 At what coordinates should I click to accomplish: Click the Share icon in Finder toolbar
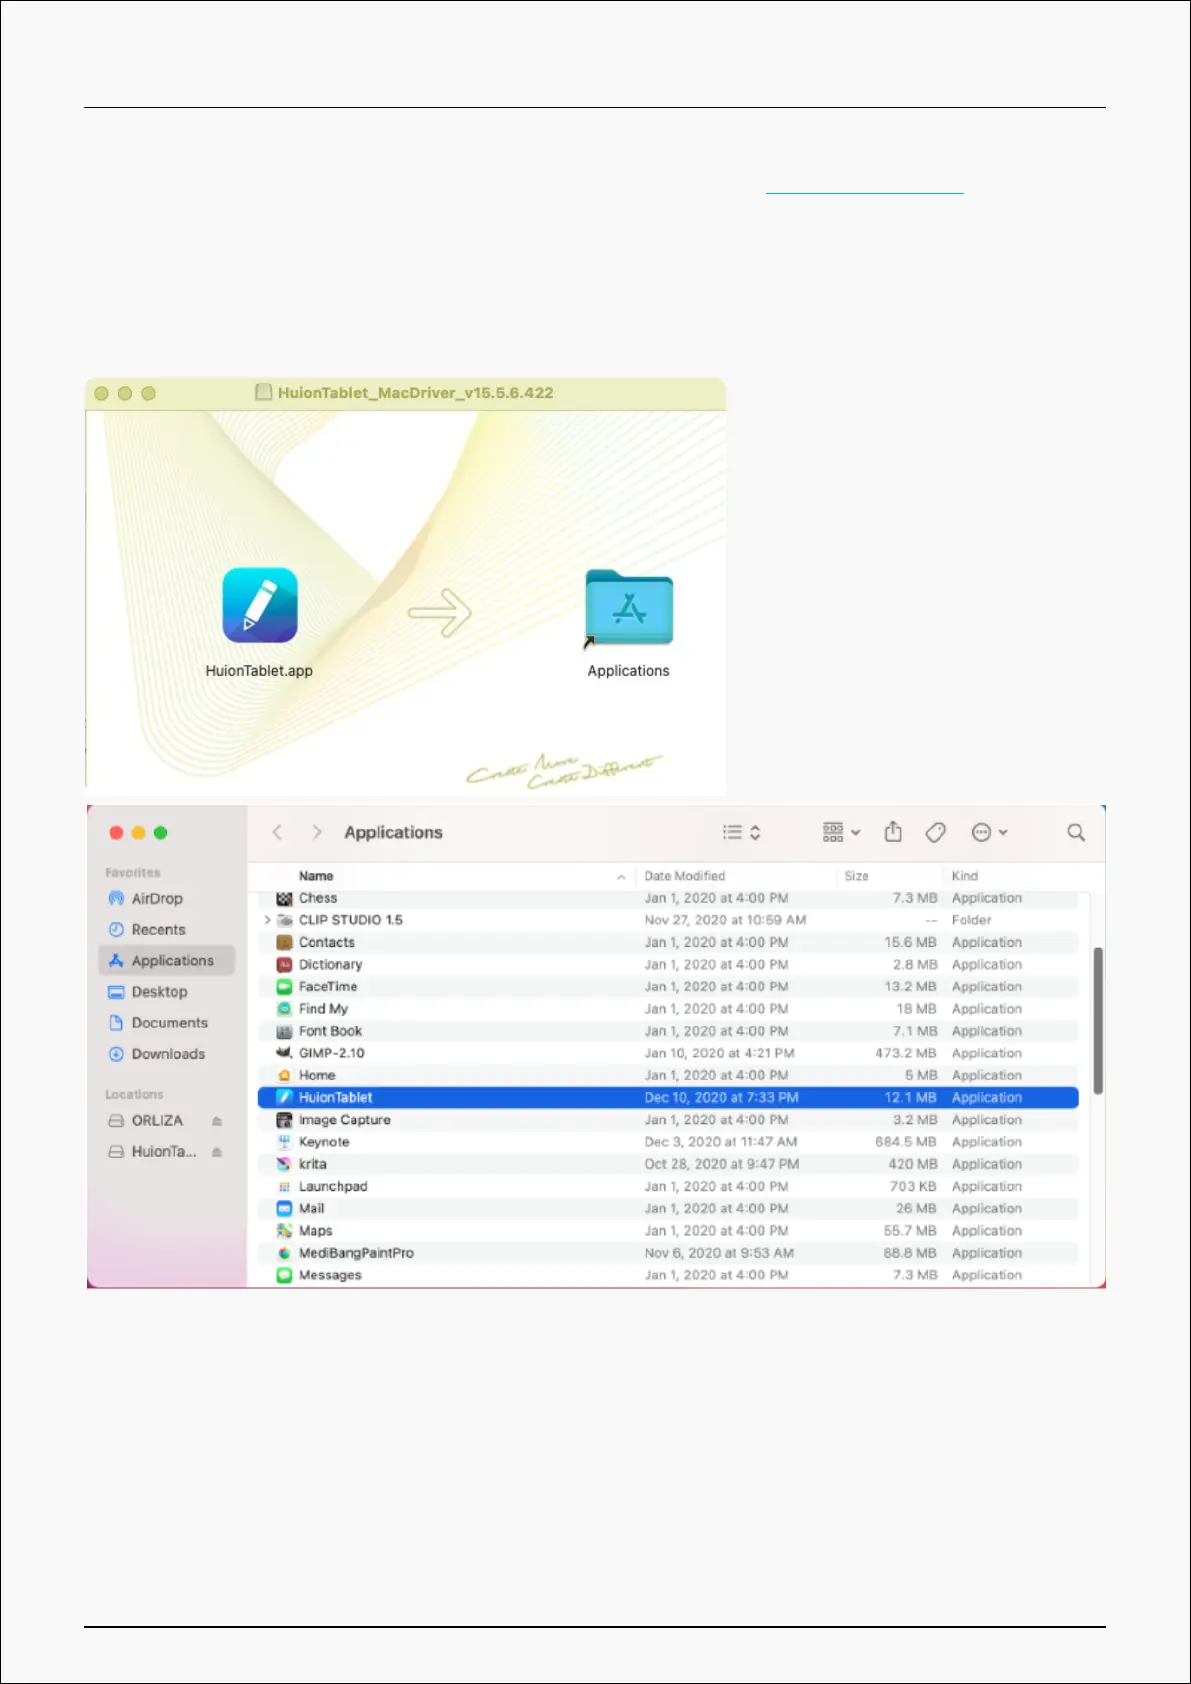893,832
